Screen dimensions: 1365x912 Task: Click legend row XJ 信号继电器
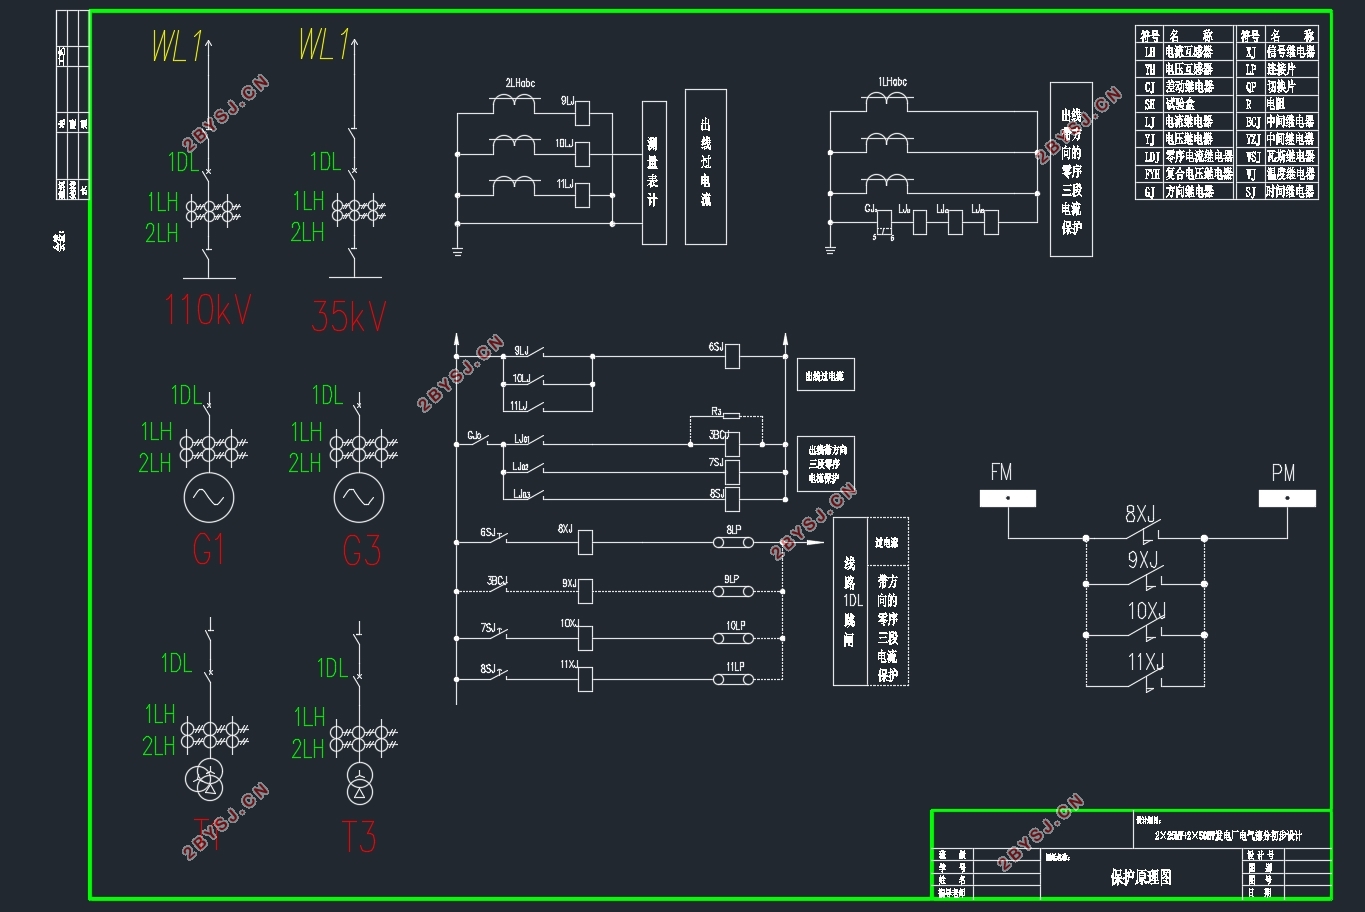pos(1278,52)
